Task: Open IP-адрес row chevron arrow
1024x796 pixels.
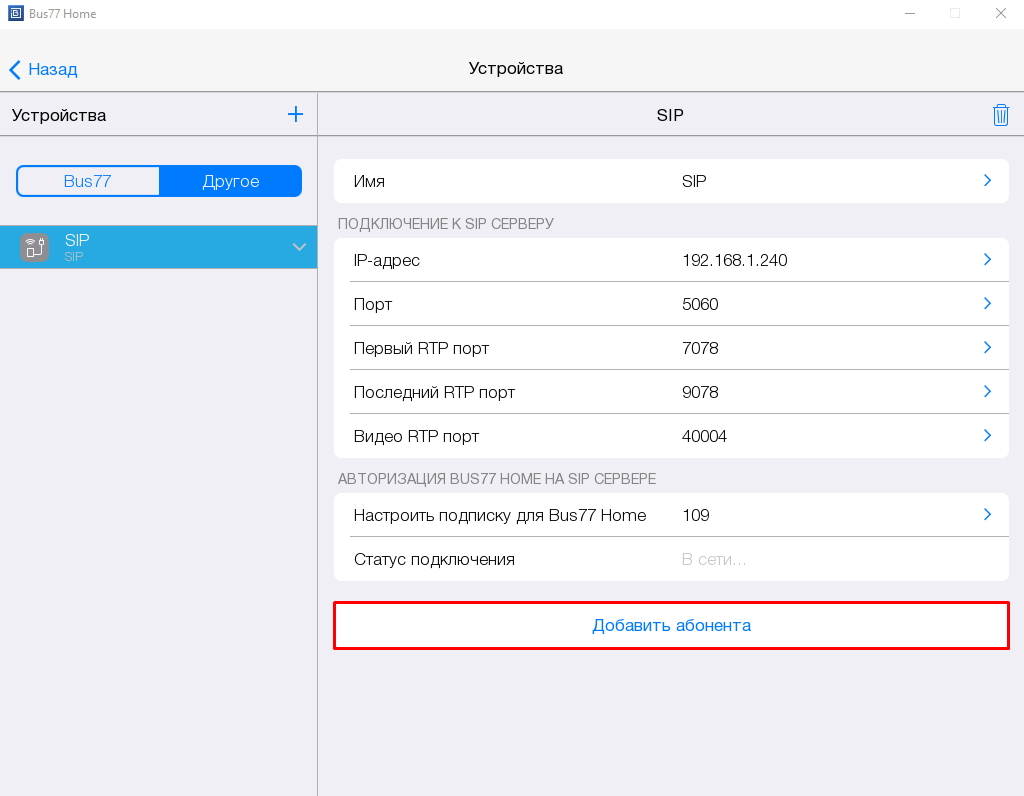Action: pyautogui.click(x=987, y=260)
